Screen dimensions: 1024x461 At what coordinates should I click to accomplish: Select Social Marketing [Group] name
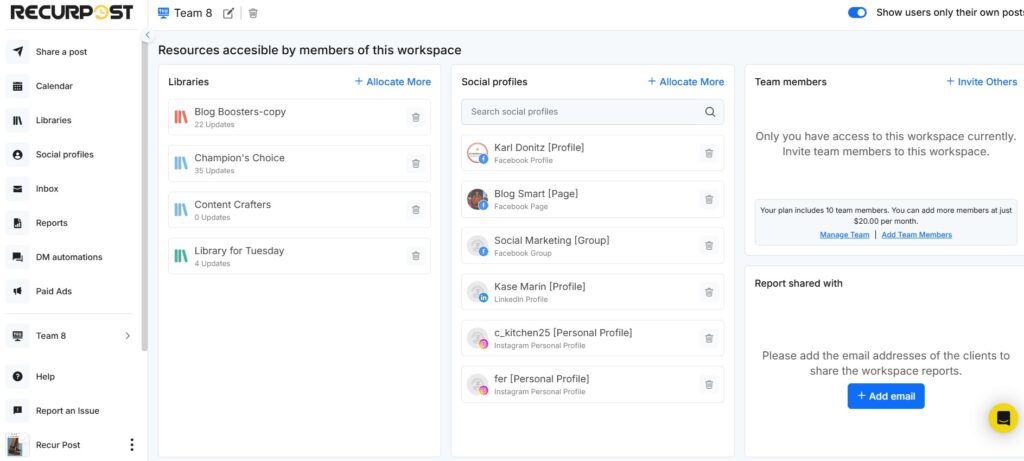click(552, 240)
